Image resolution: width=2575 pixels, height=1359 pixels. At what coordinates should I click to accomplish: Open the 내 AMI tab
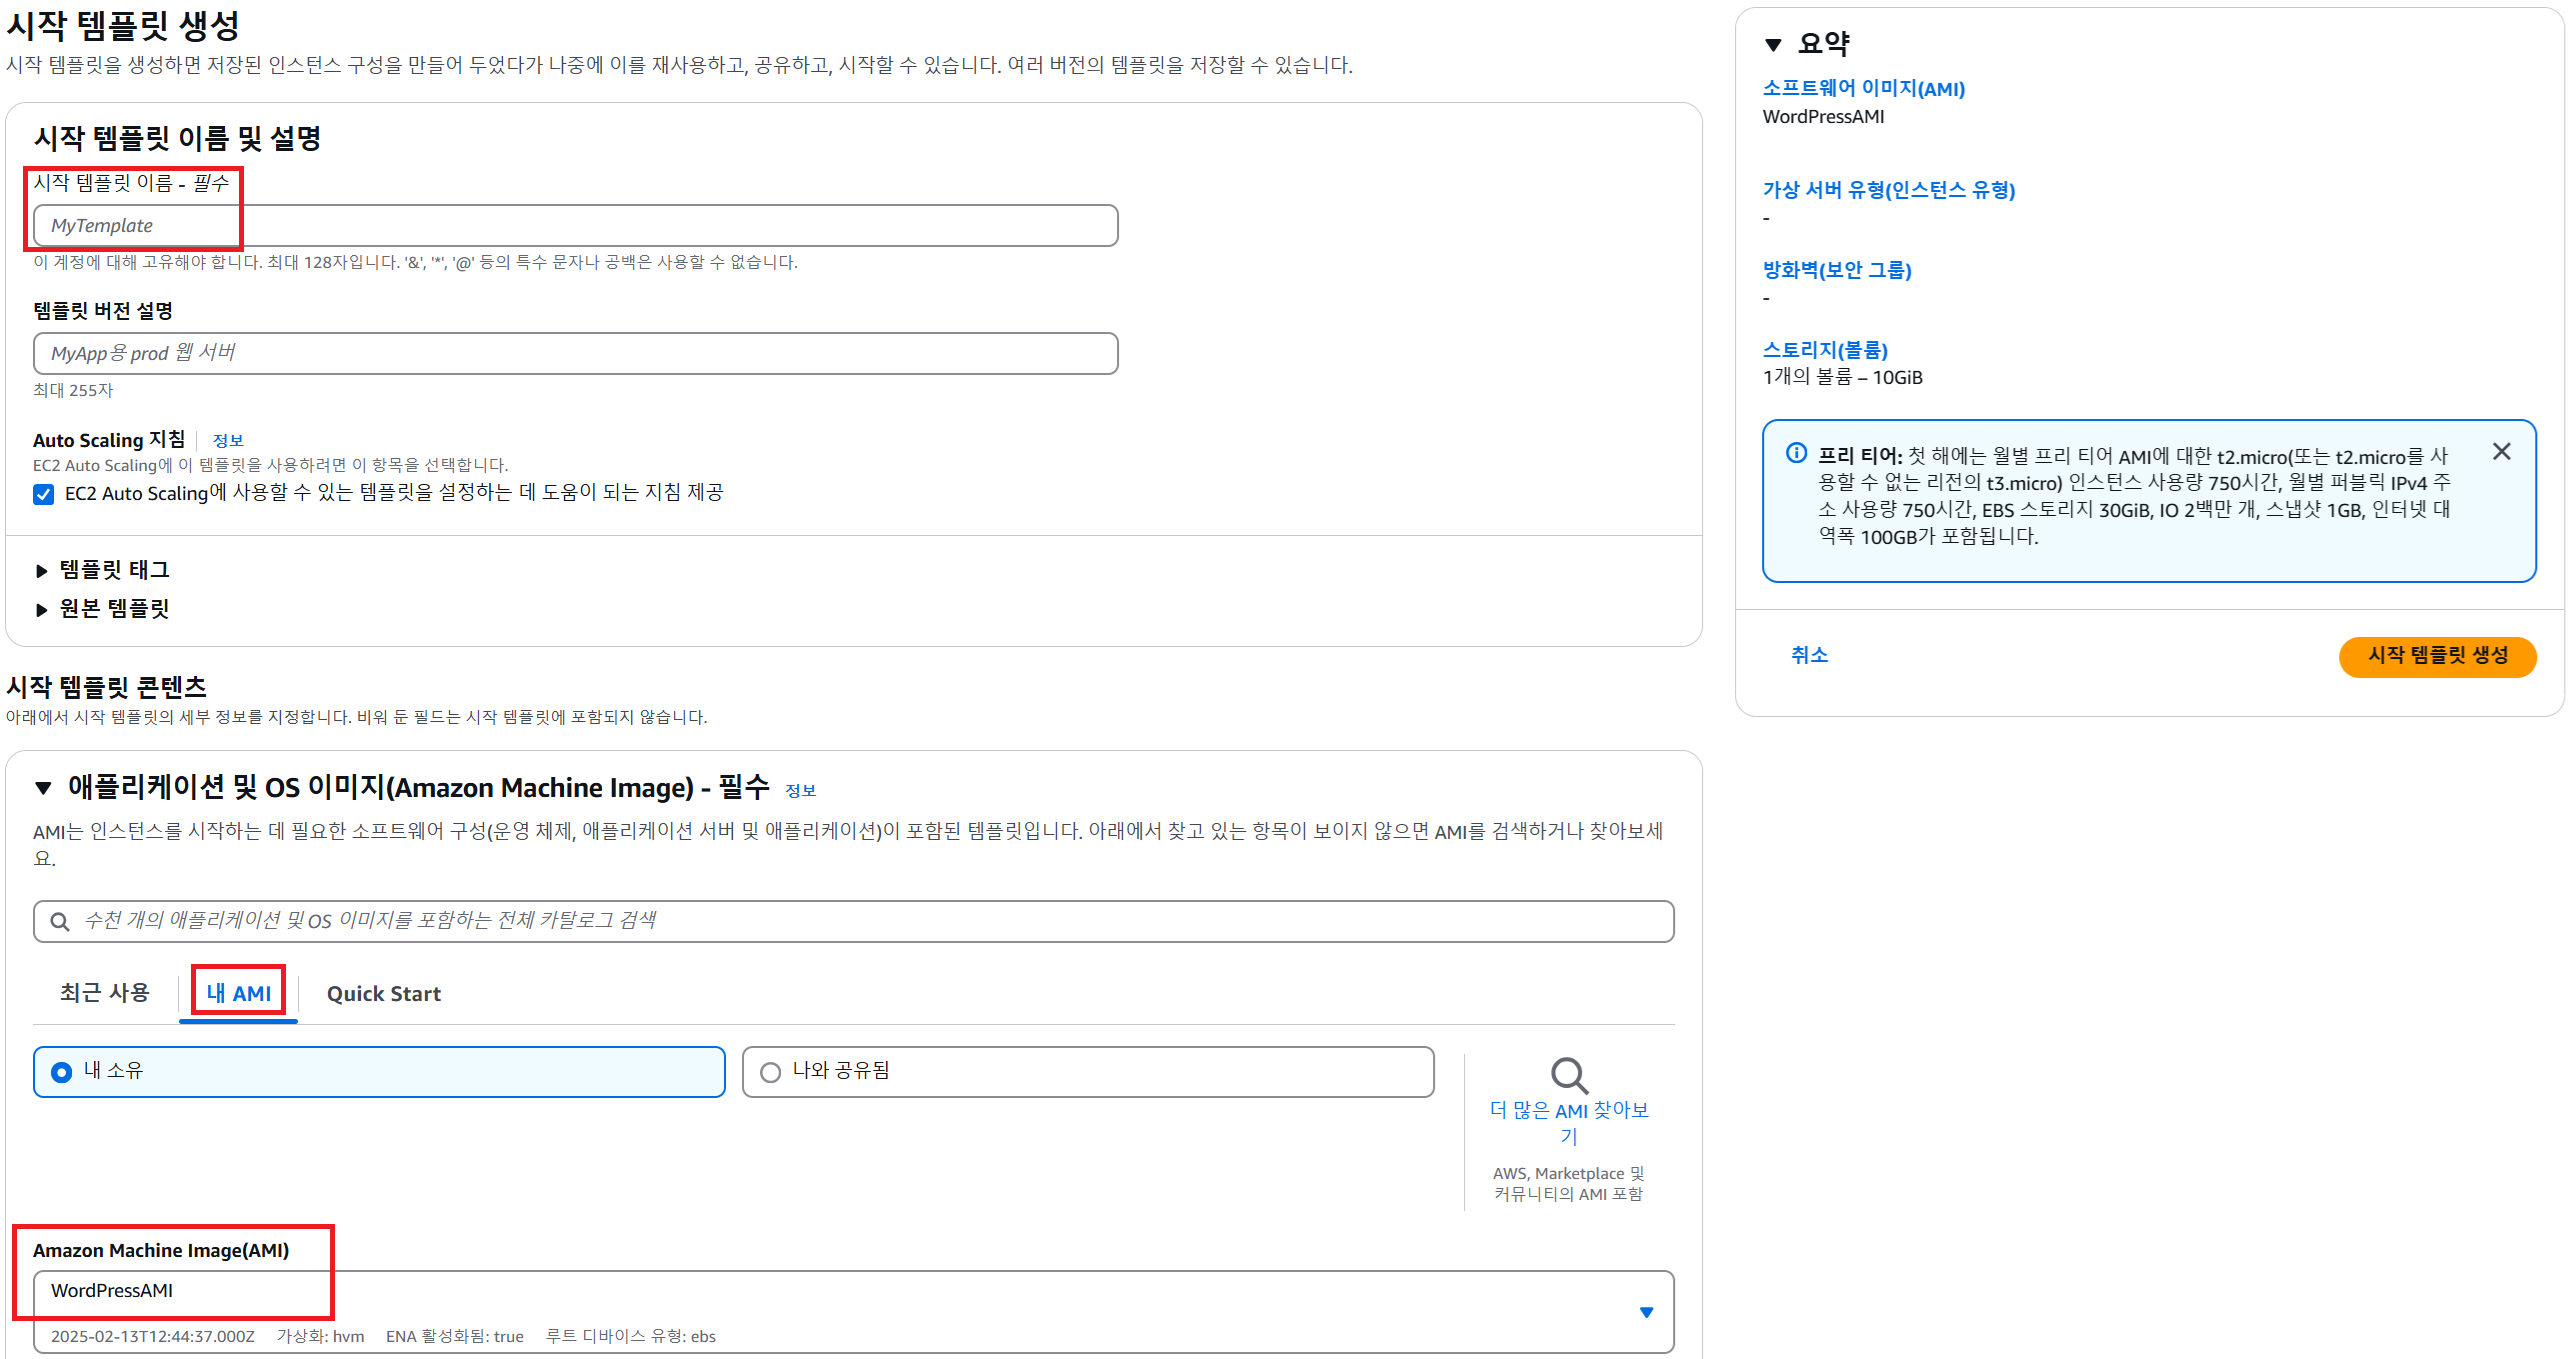pos(238,993)
